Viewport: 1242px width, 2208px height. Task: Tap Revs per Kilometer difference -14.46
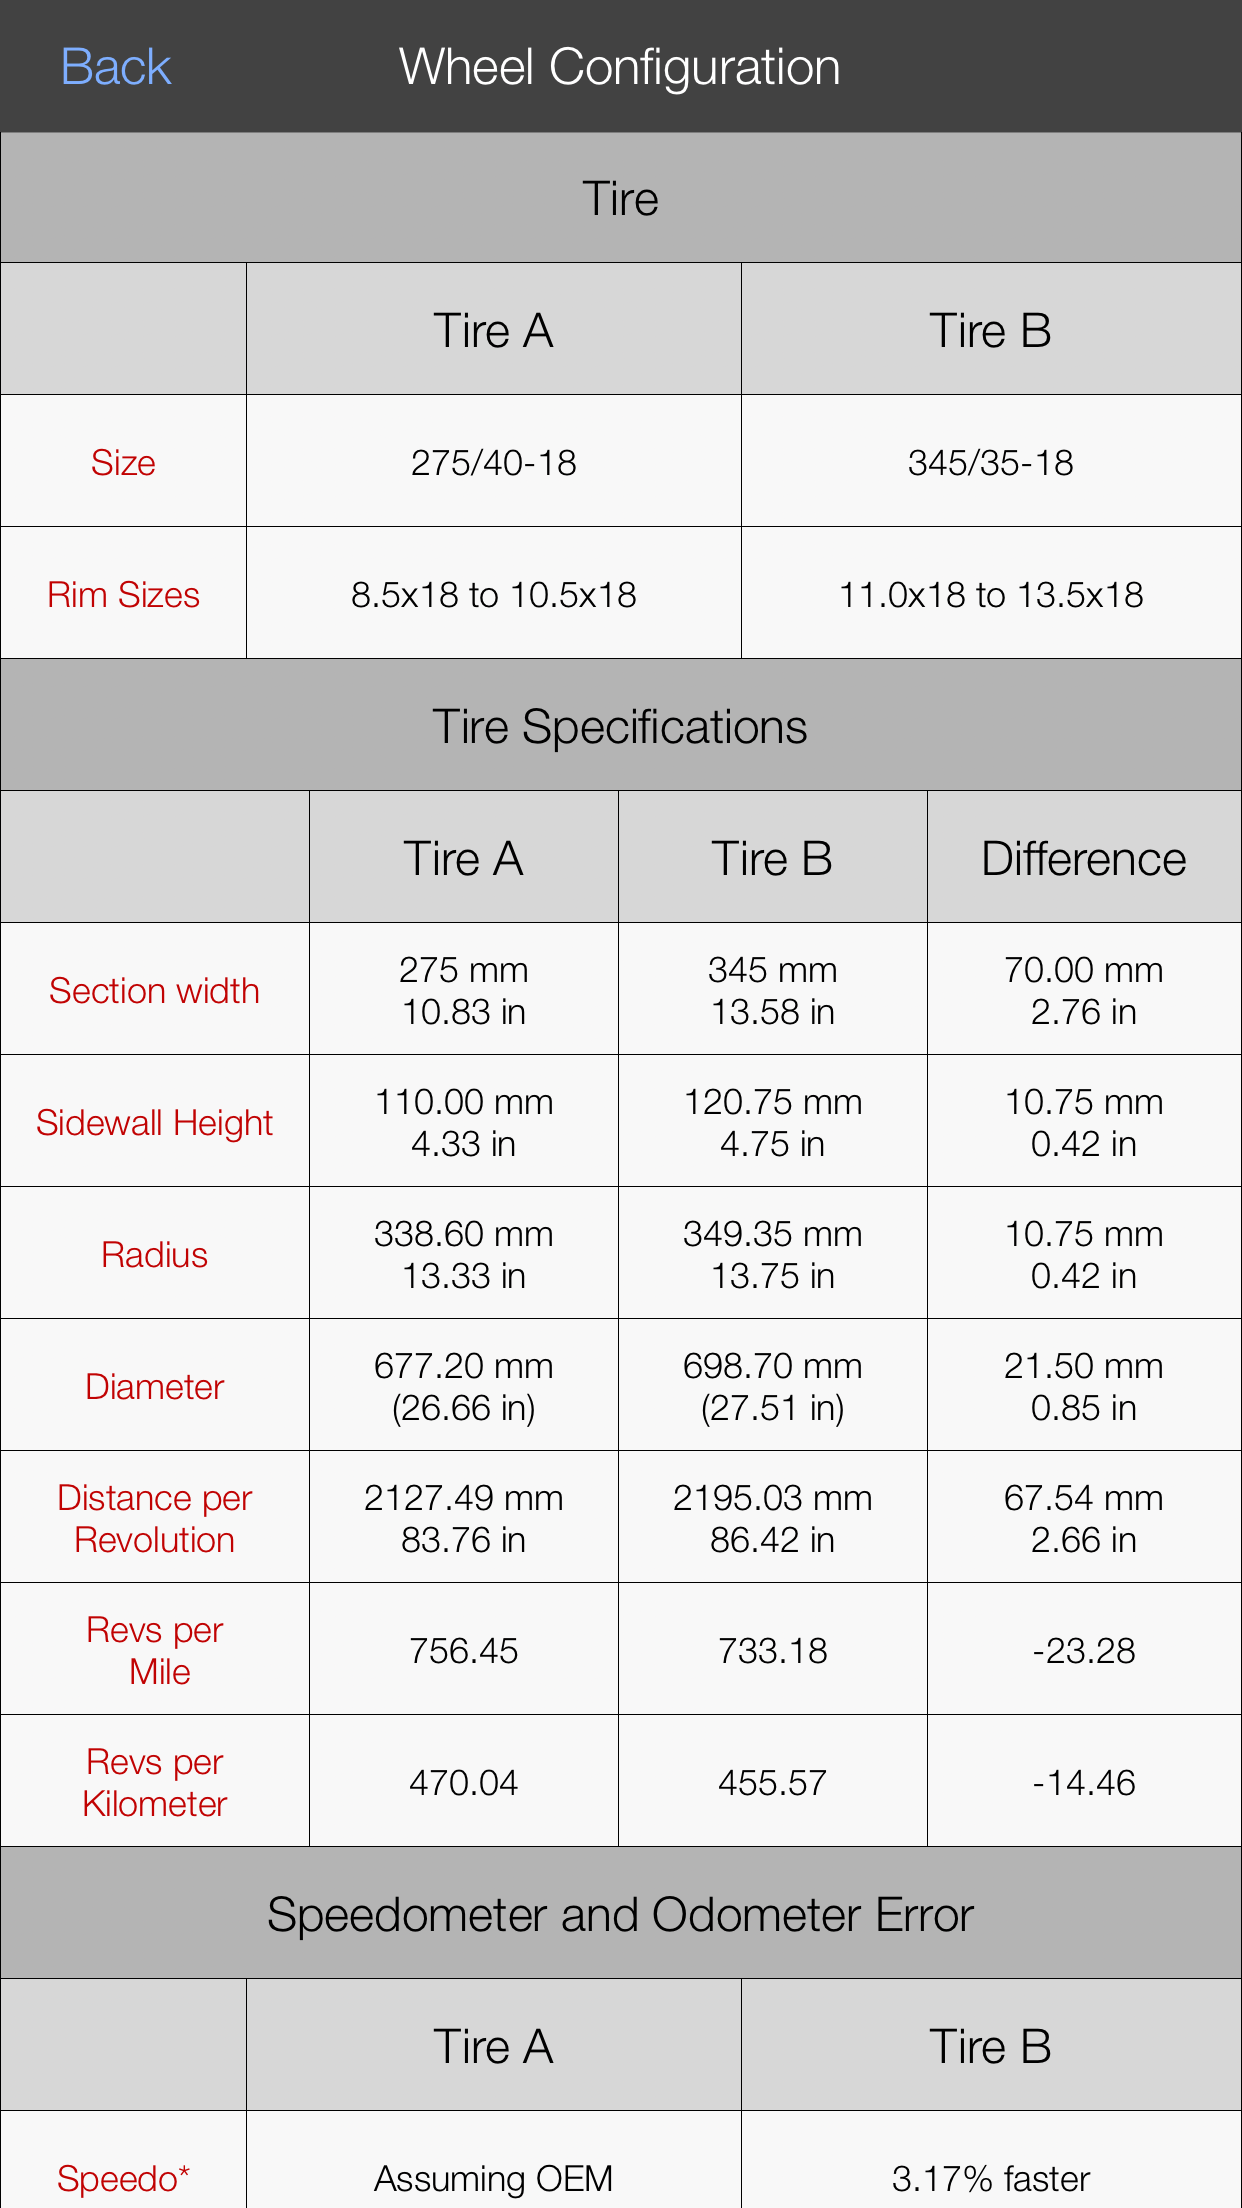(1084, 1782)
